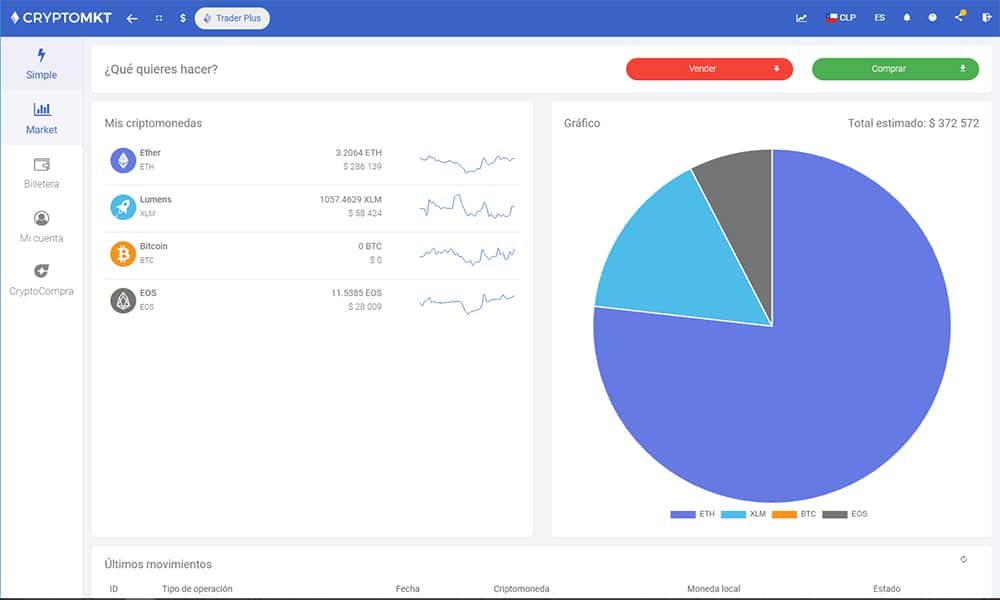Toggle EOS legend swatch in chart

click(835, 515)
